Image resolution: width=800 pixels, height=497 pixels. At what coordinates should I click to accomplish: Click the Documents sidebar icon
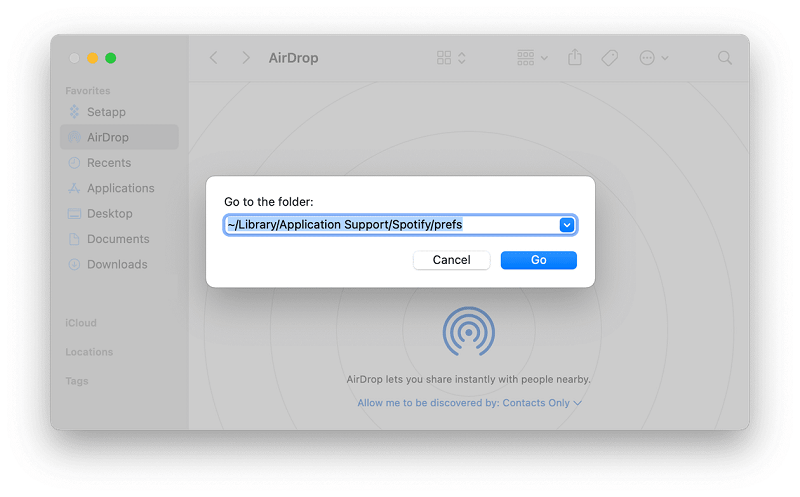[74, 239]
